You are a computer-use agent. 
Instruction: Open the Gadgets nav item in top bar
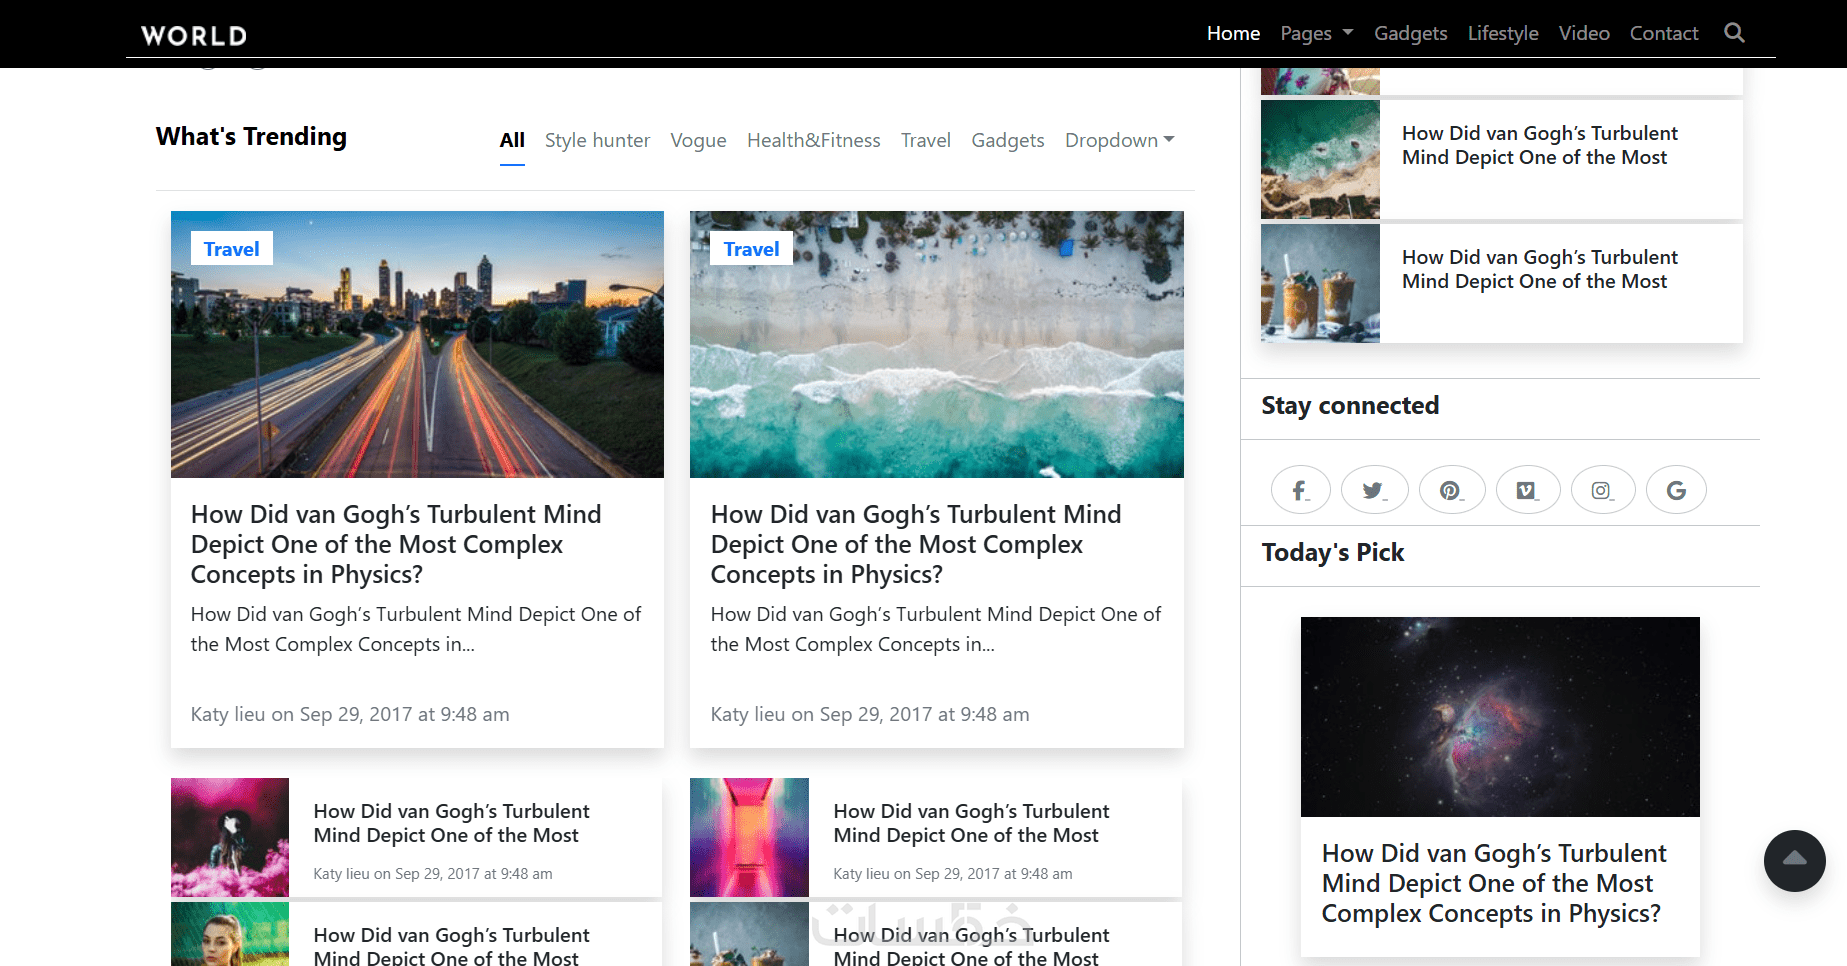[1410, 33]
